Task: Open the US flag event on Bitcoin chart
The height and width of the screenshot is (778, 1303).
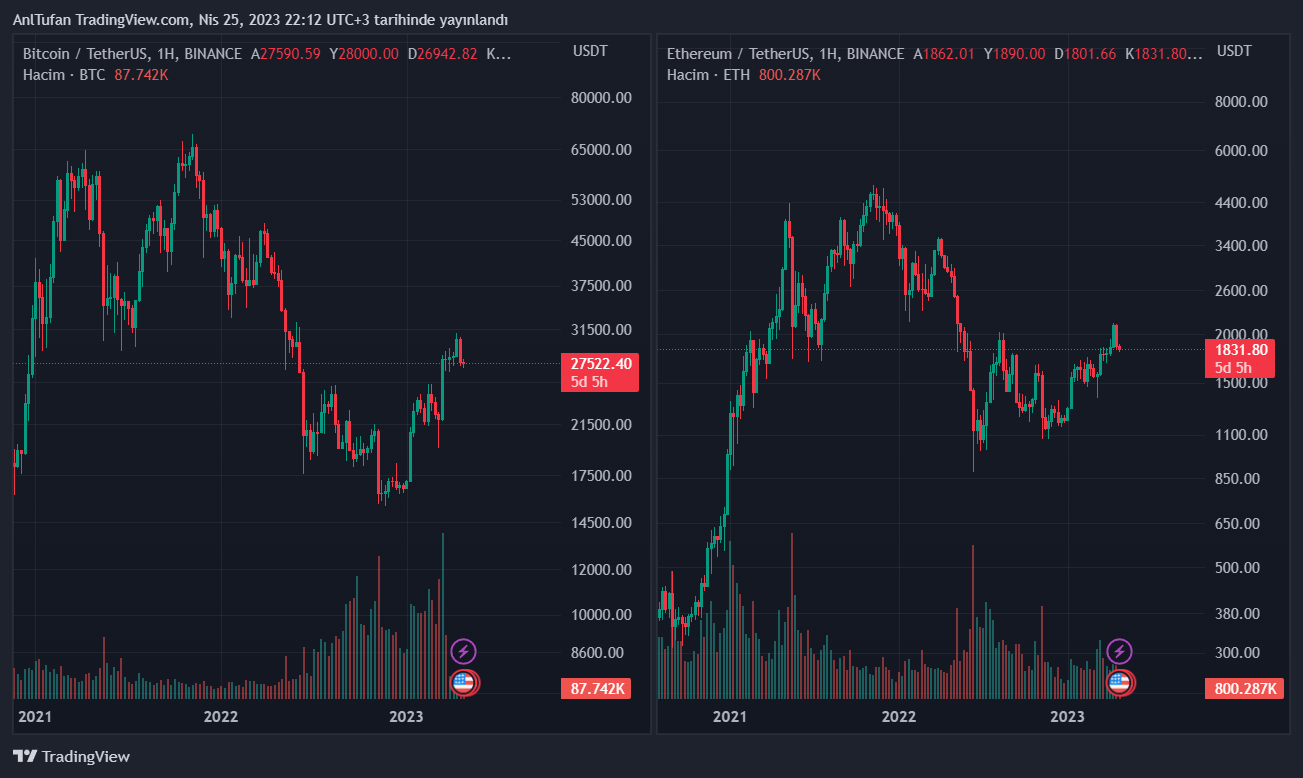Action: click(463, 683)
